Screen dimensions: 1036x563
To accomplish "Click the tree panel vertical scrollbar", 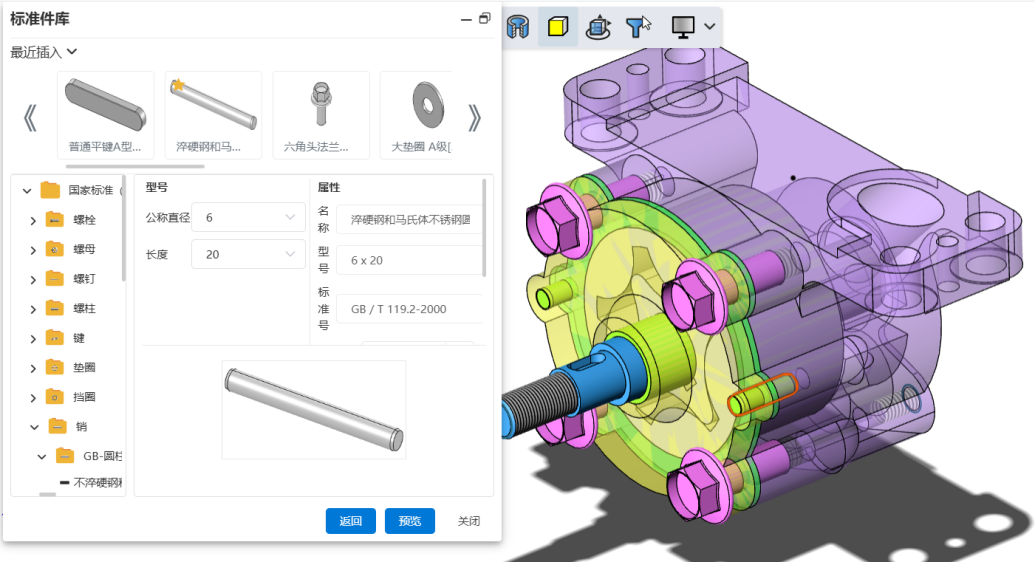I will [x=124, y=231].
